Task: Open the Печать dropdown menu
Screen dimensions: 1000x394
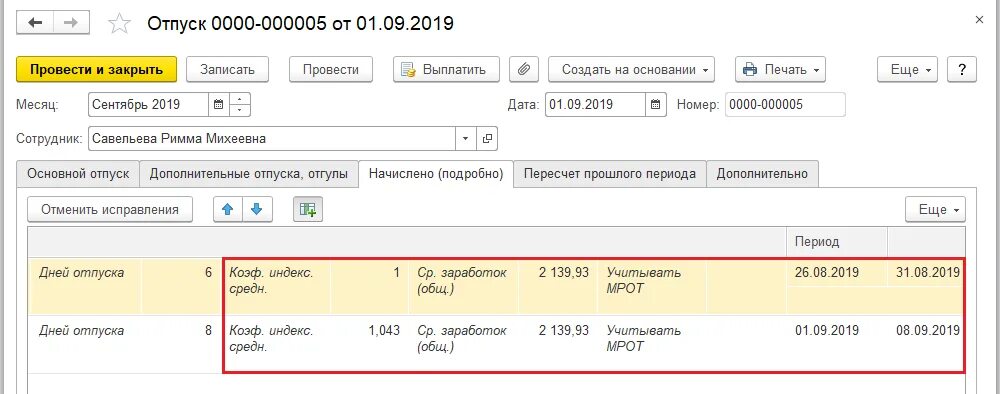Action: 781,69
